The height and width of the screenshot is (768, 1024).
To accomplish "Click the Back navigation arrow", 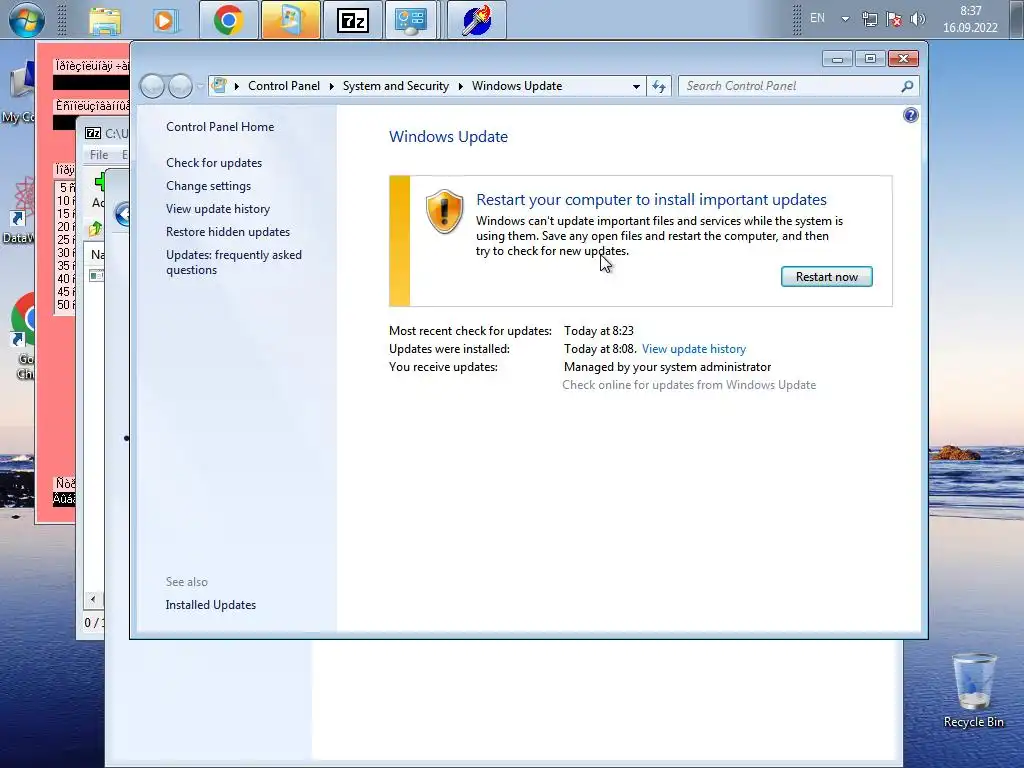I will point(152,86).
